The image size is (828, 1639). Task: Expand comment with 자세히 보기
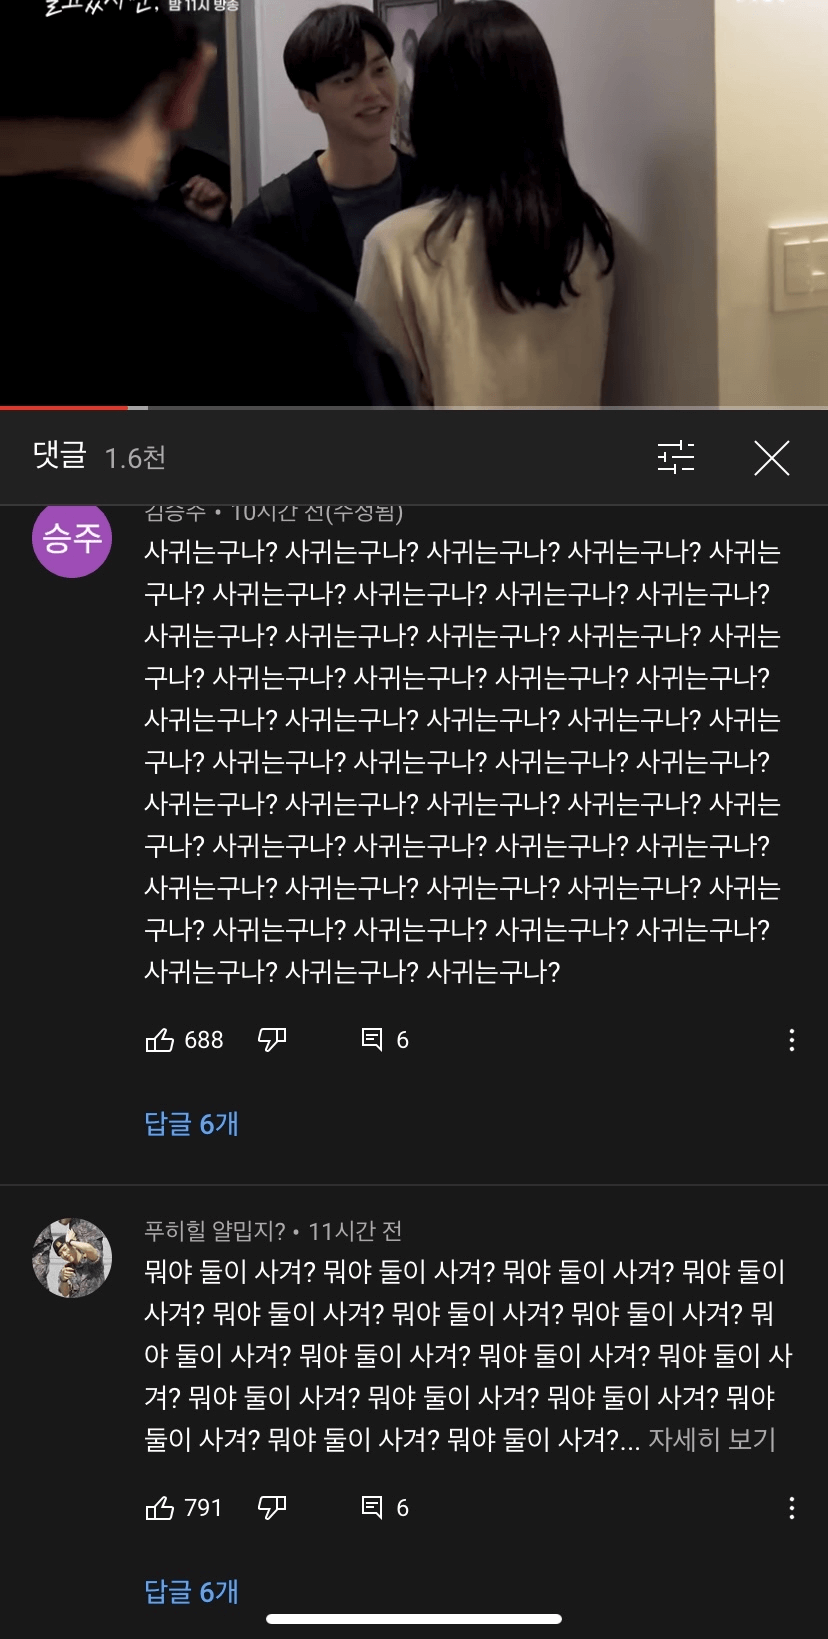tap(712, 1439)
